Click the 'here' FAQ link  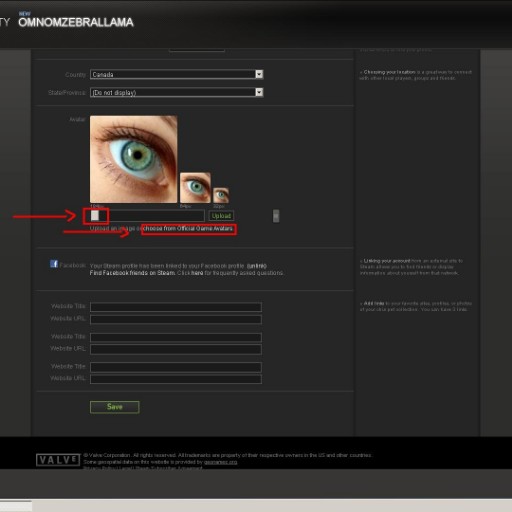point(197,273)
